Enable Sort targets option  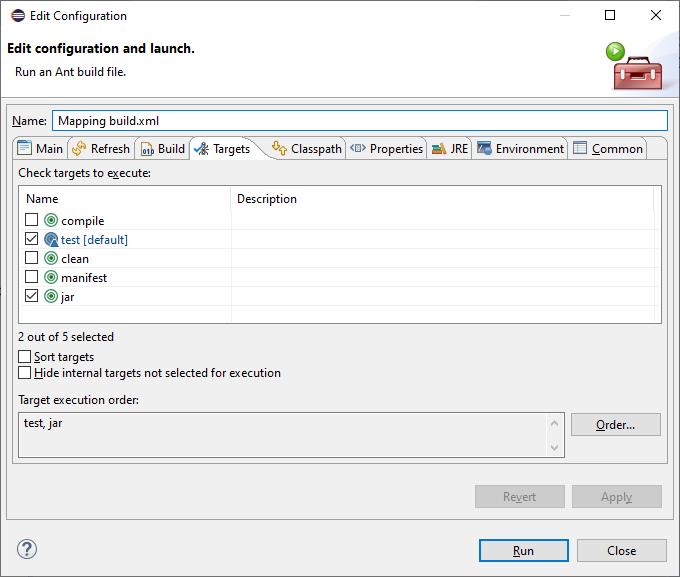click(25, 357)
